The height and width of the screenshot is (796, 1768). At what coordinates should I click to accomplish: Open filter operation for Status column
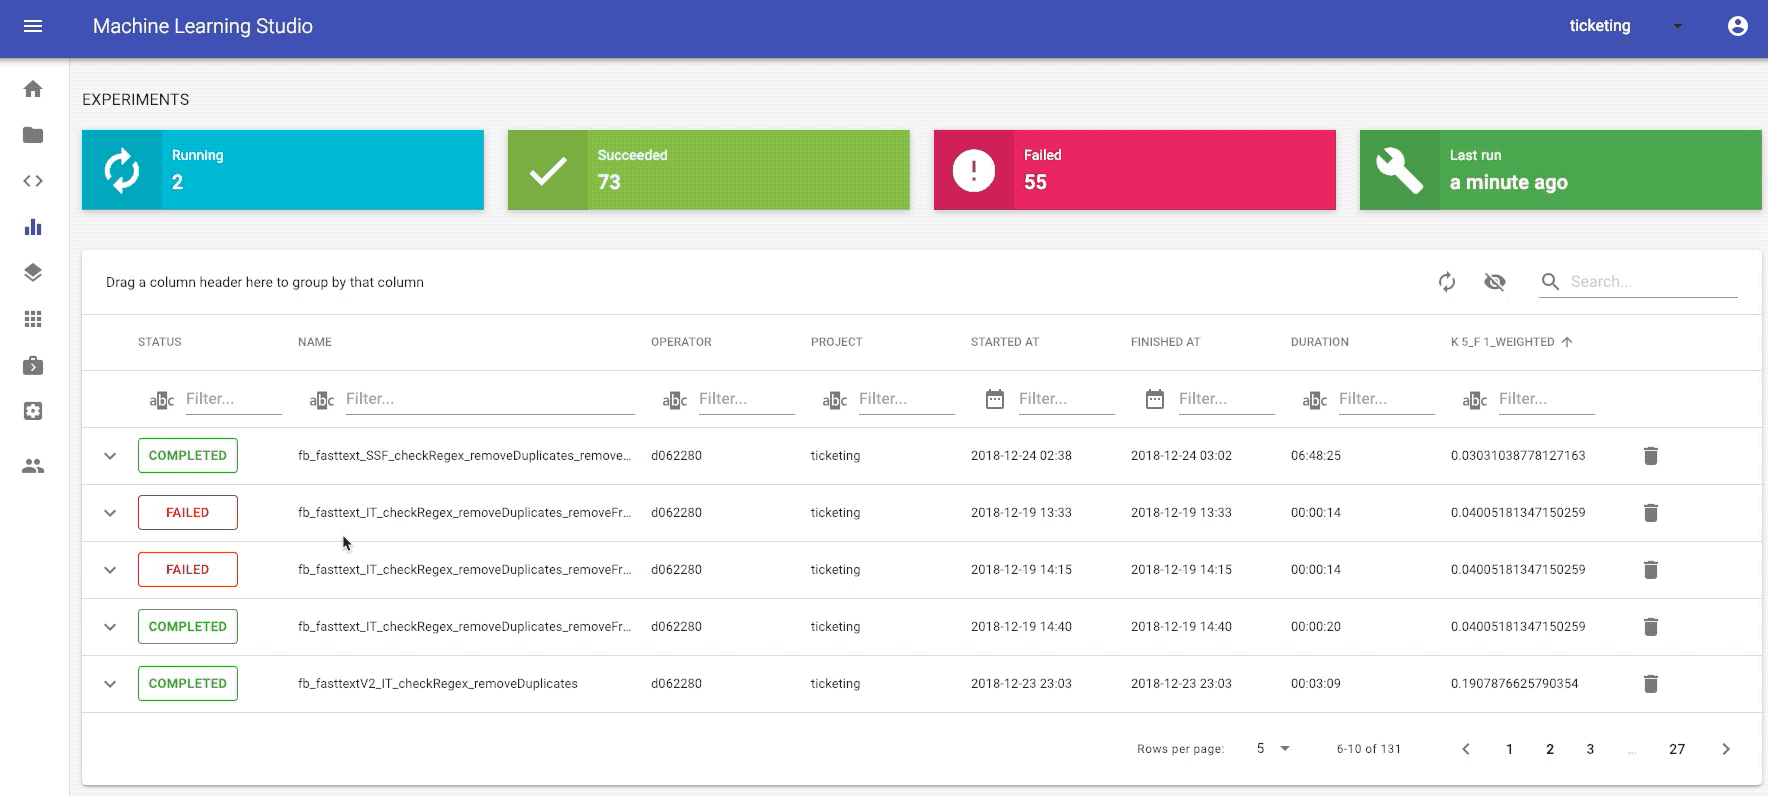click(161, 400)
